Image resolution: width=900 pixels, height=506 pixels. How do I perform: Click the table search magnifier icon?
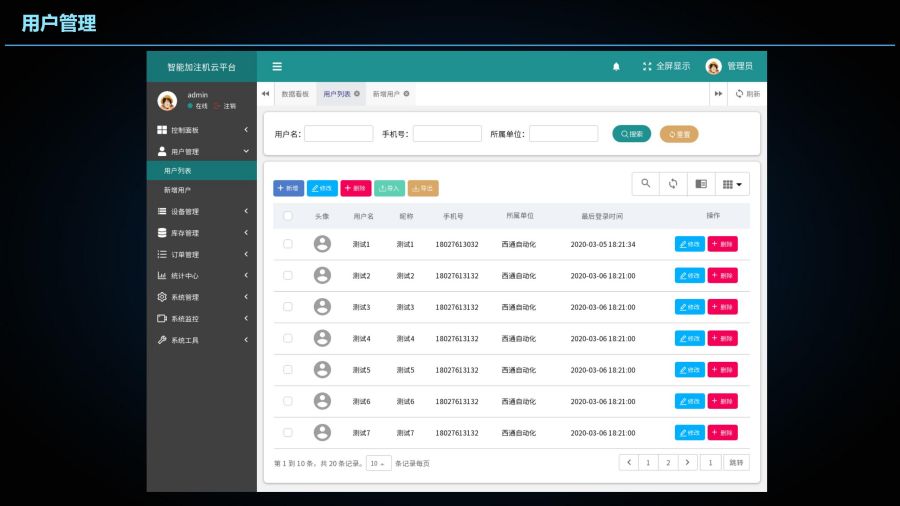point(646,184)
